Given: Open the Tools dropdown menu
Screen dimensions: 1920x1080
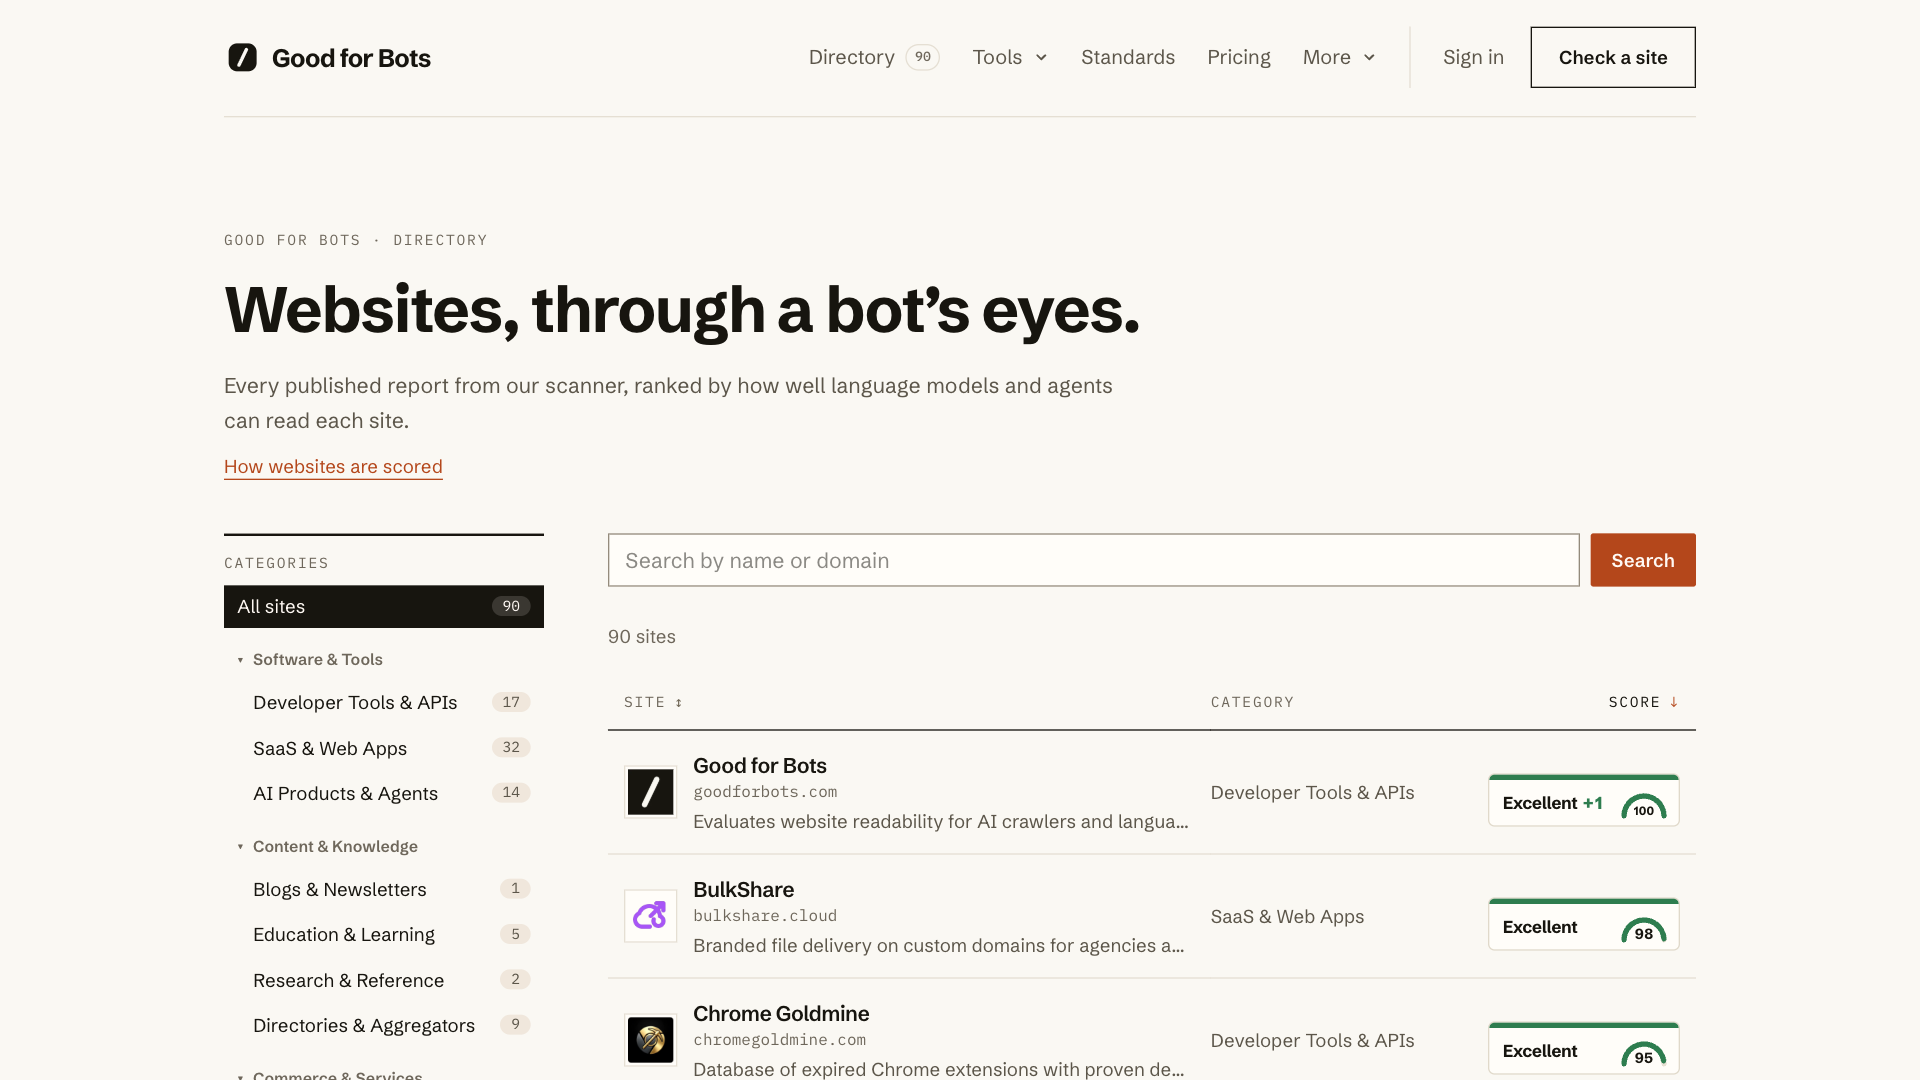Looking at the screenshot, I should (x=1010, y=57).
